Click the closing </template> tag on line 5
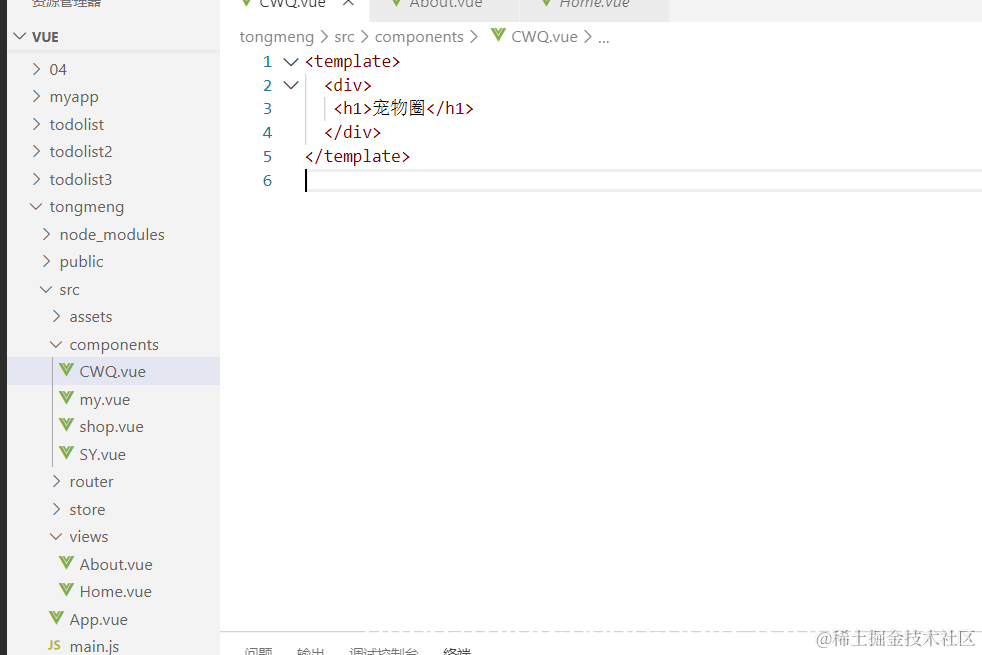The image size is (982, 655). (x=357, y=157)
